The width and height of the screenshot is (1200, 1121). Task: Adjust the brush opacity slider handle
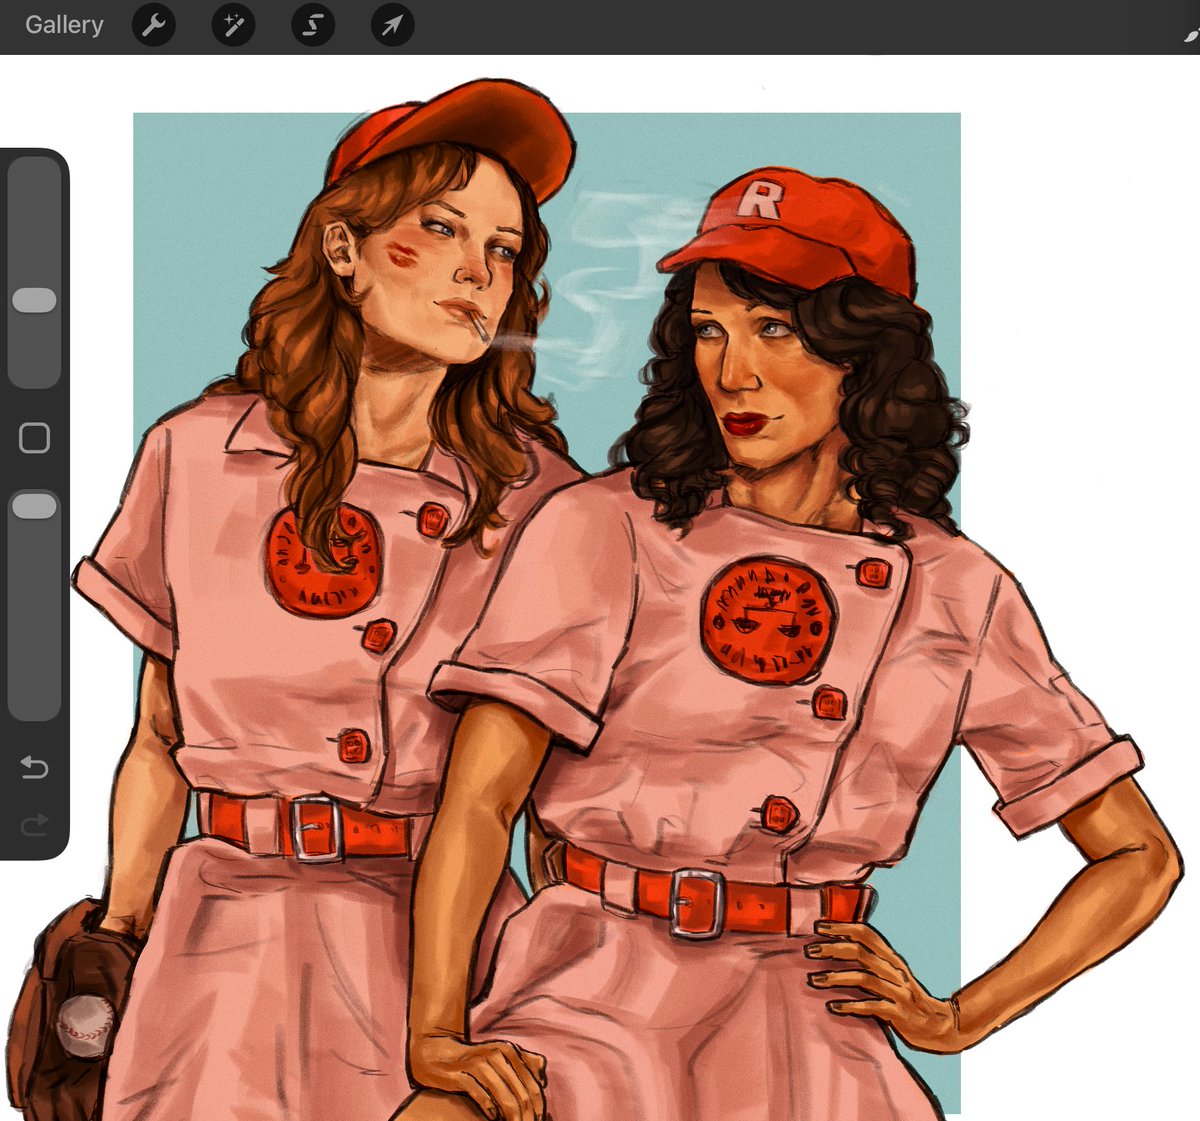click(34, 506)
